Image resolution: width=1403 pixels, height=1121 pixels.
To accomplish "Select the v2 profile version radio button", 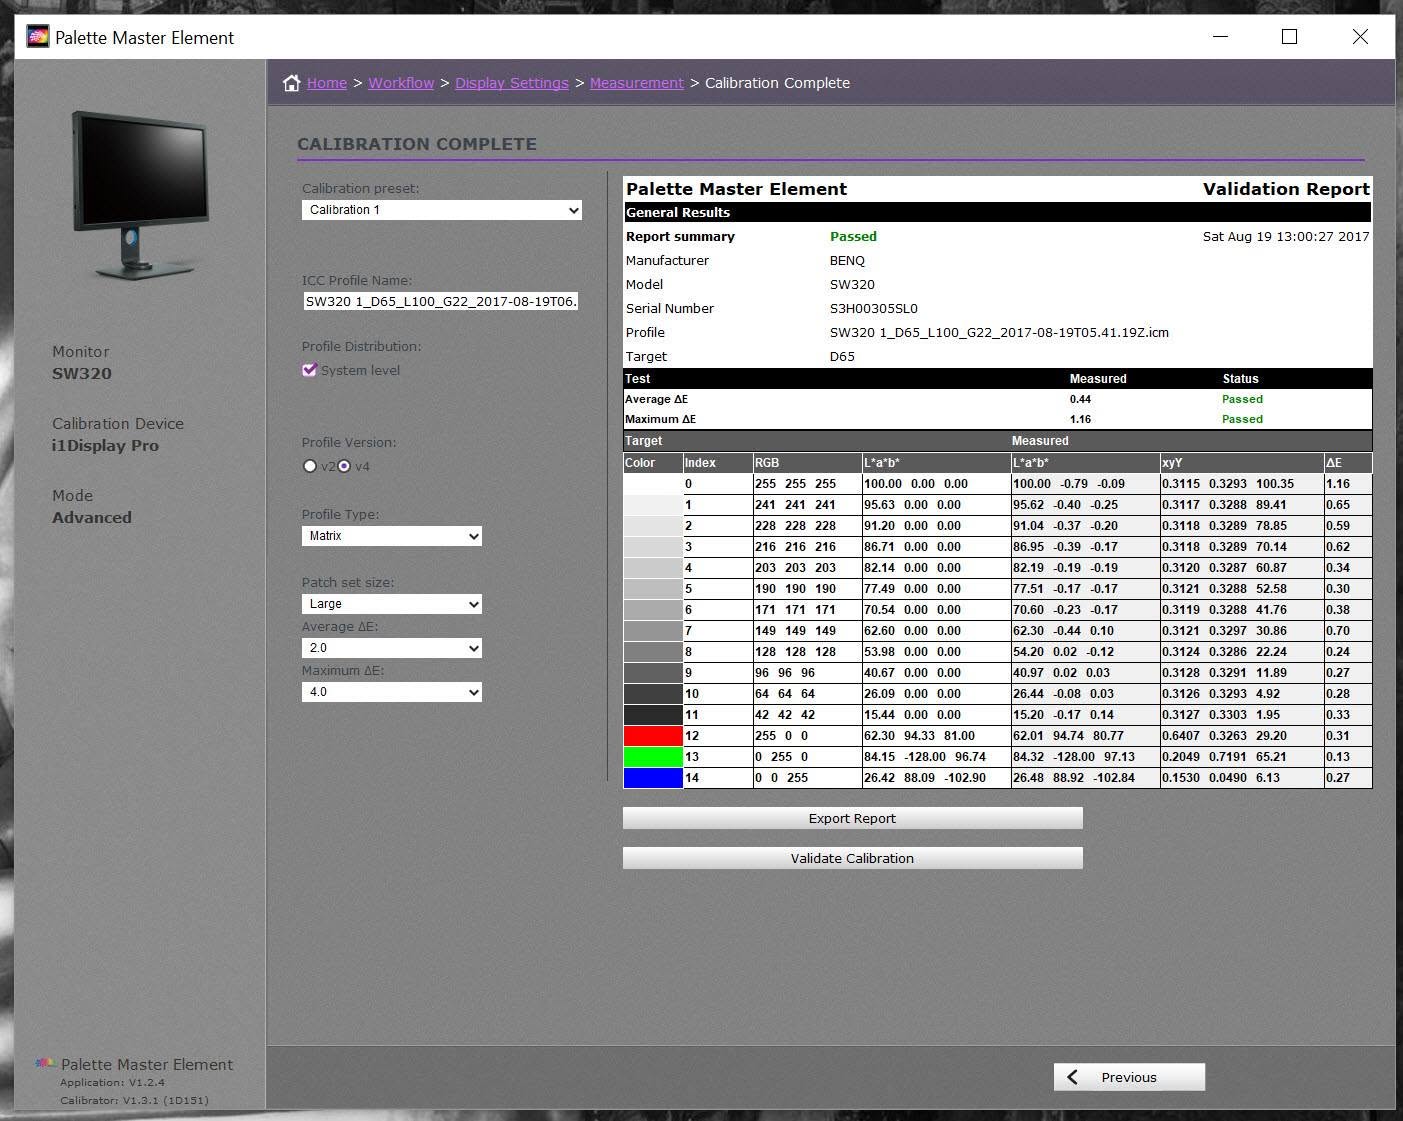I will tap(310, 466).
